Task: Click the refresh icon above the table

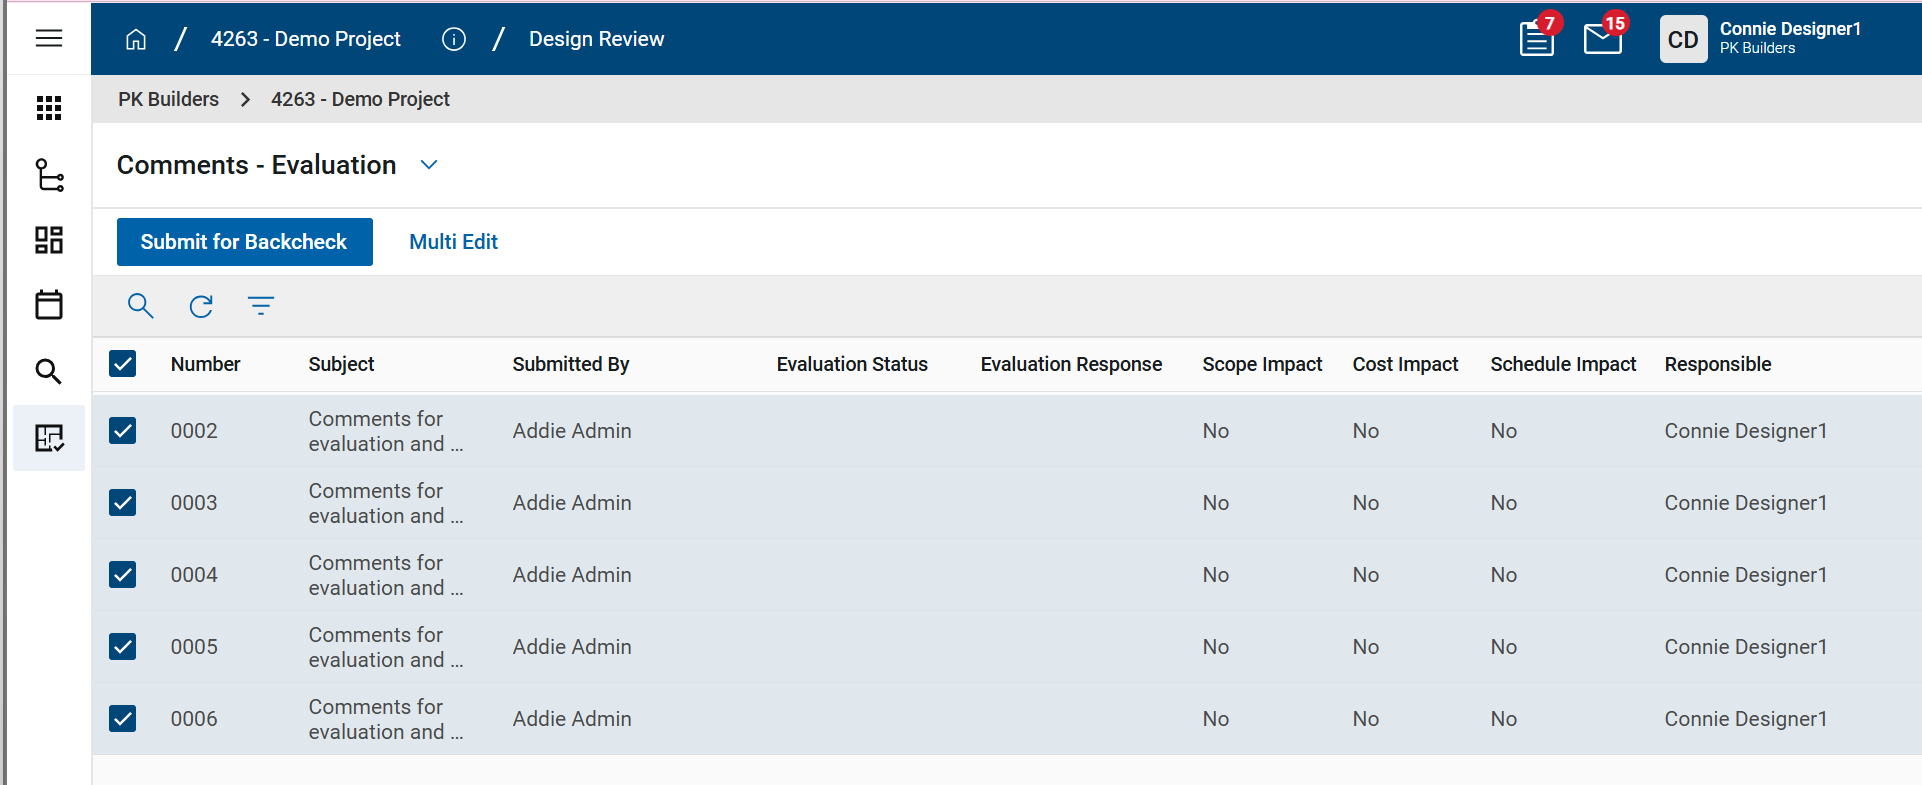Action: tap(201, 306)
